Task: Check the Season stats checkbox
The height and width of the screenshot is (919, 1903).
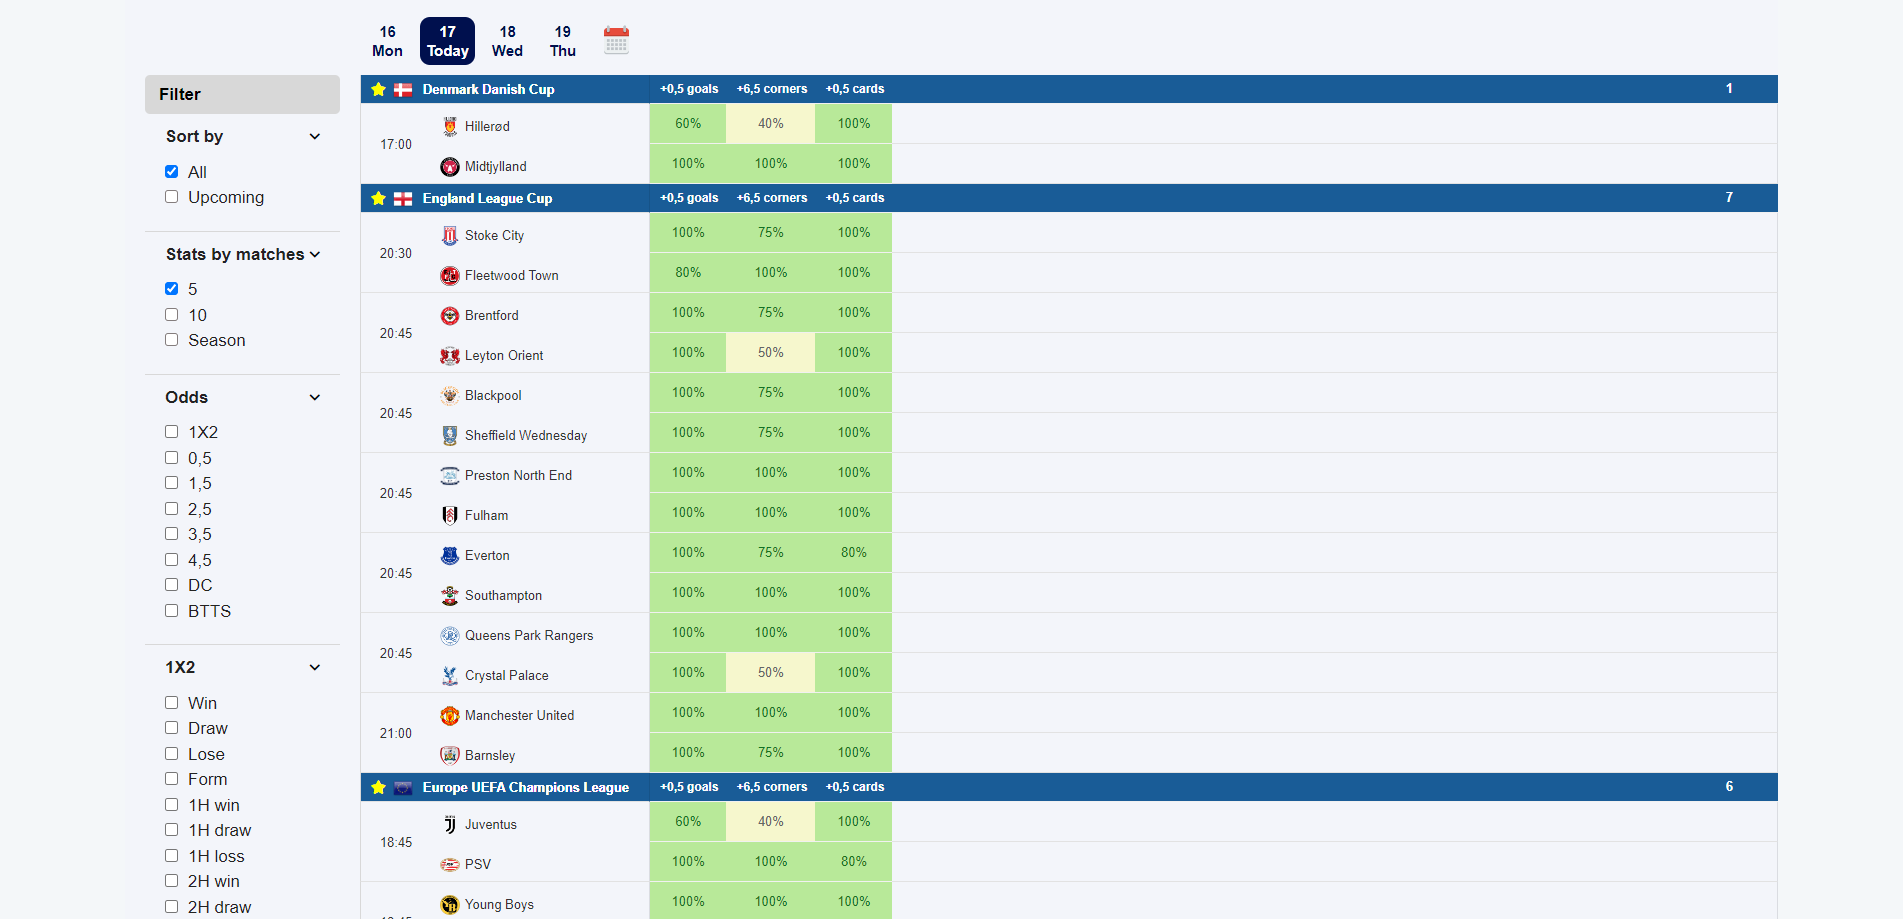Action: point(172,340)
